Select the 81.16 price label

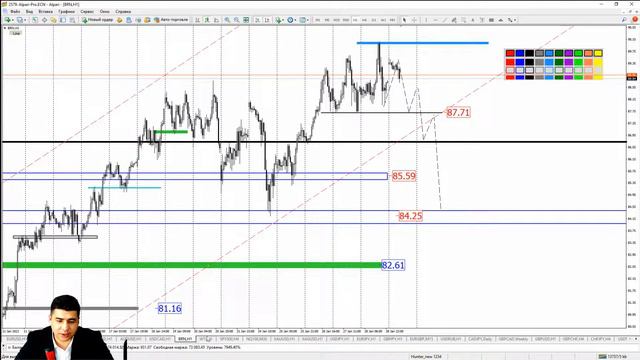[x=169, y=309]
